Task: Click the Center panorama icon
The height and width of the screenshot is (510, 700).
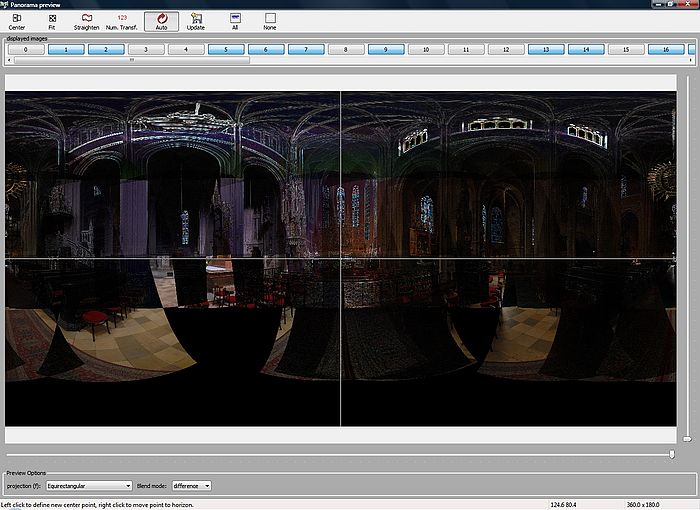Action: tap(17, 20)
